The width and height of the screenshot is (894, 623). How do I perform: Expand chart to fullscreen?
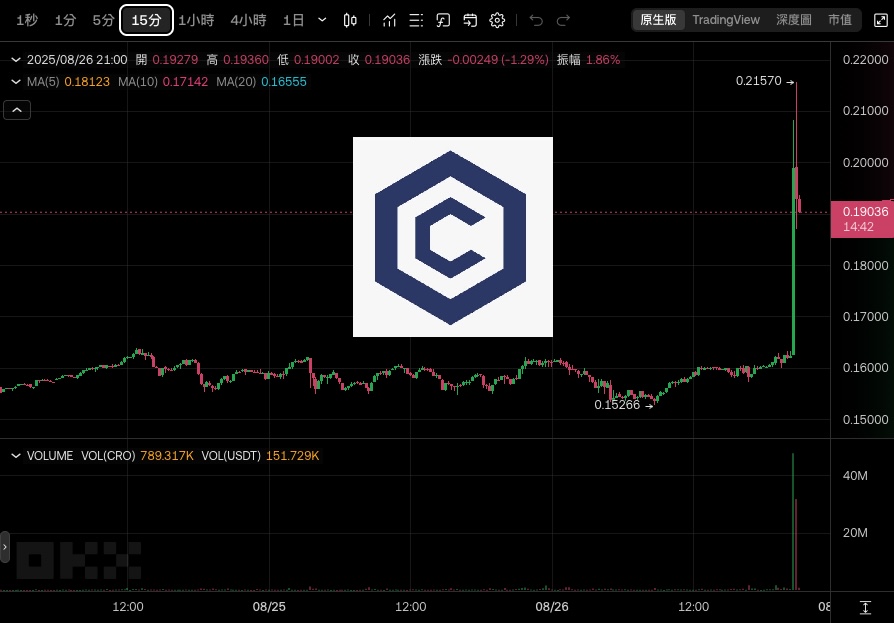coord(881,21)
